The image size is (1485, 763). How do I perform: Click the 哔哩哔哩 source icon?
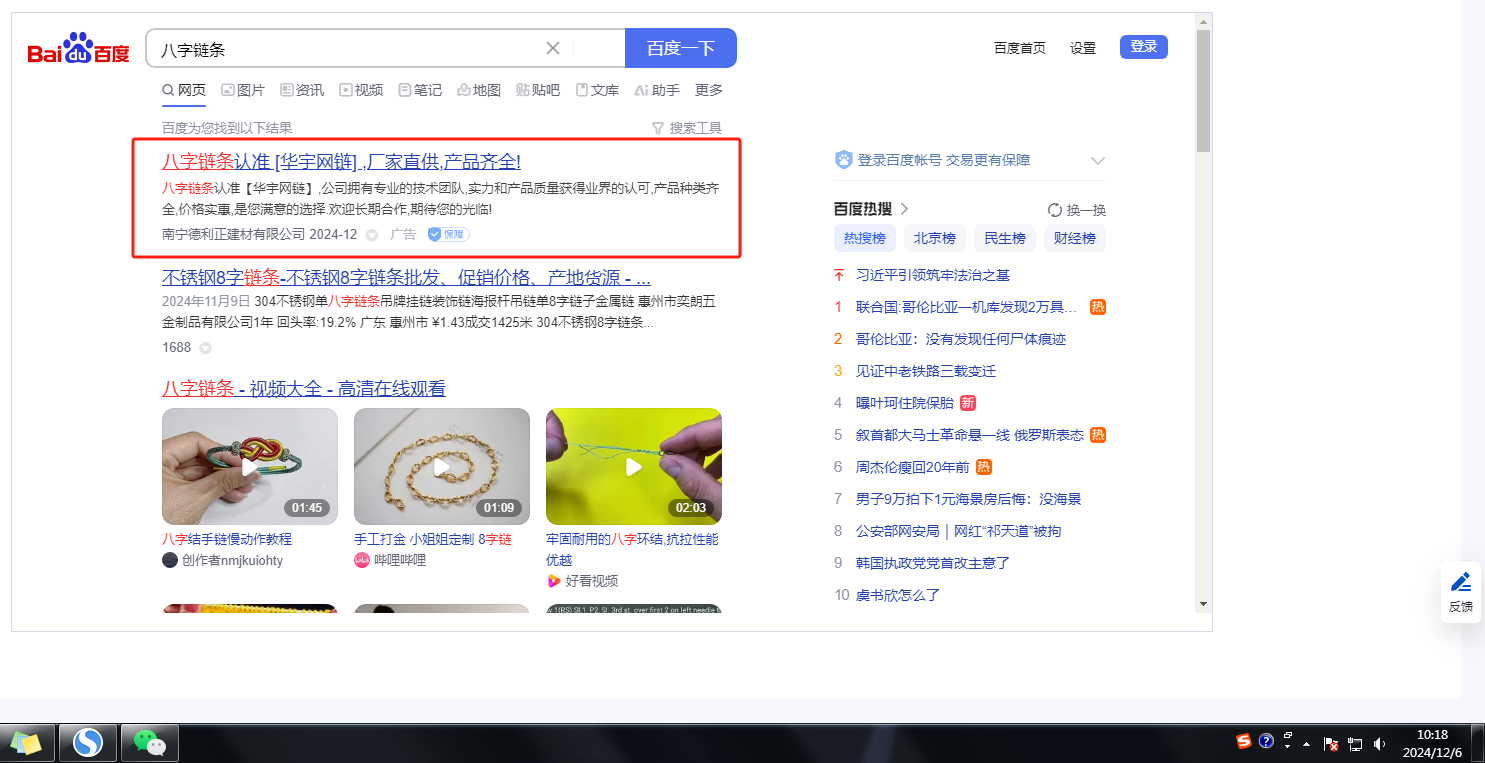coord(362,560)
